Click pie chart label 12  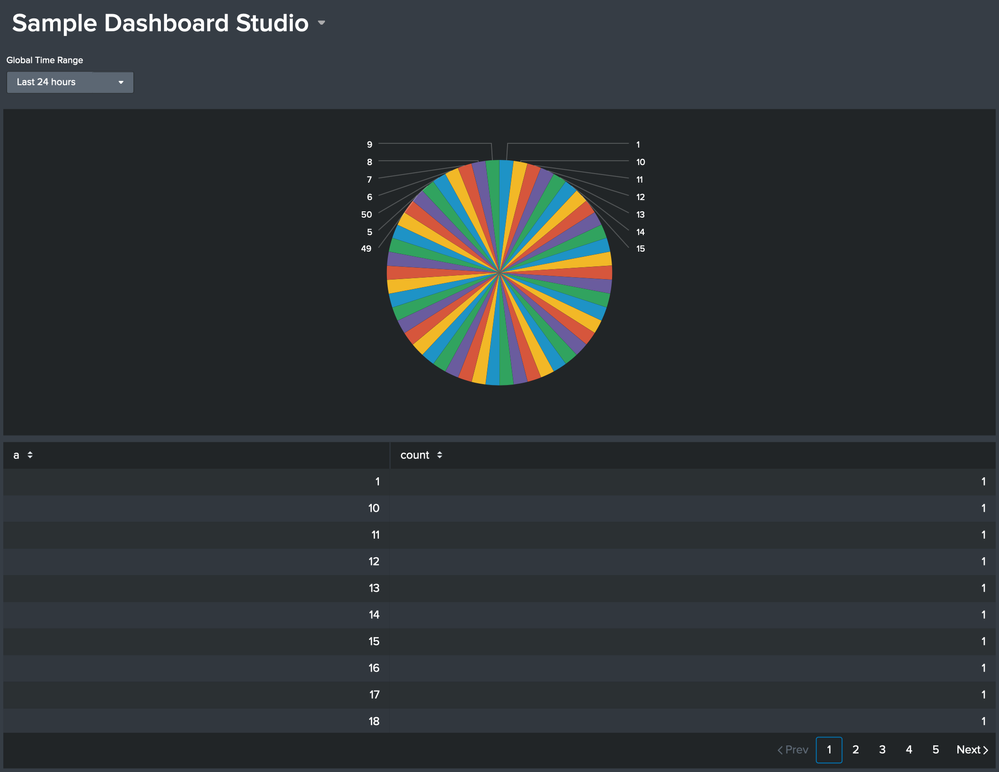pos(640,197)
